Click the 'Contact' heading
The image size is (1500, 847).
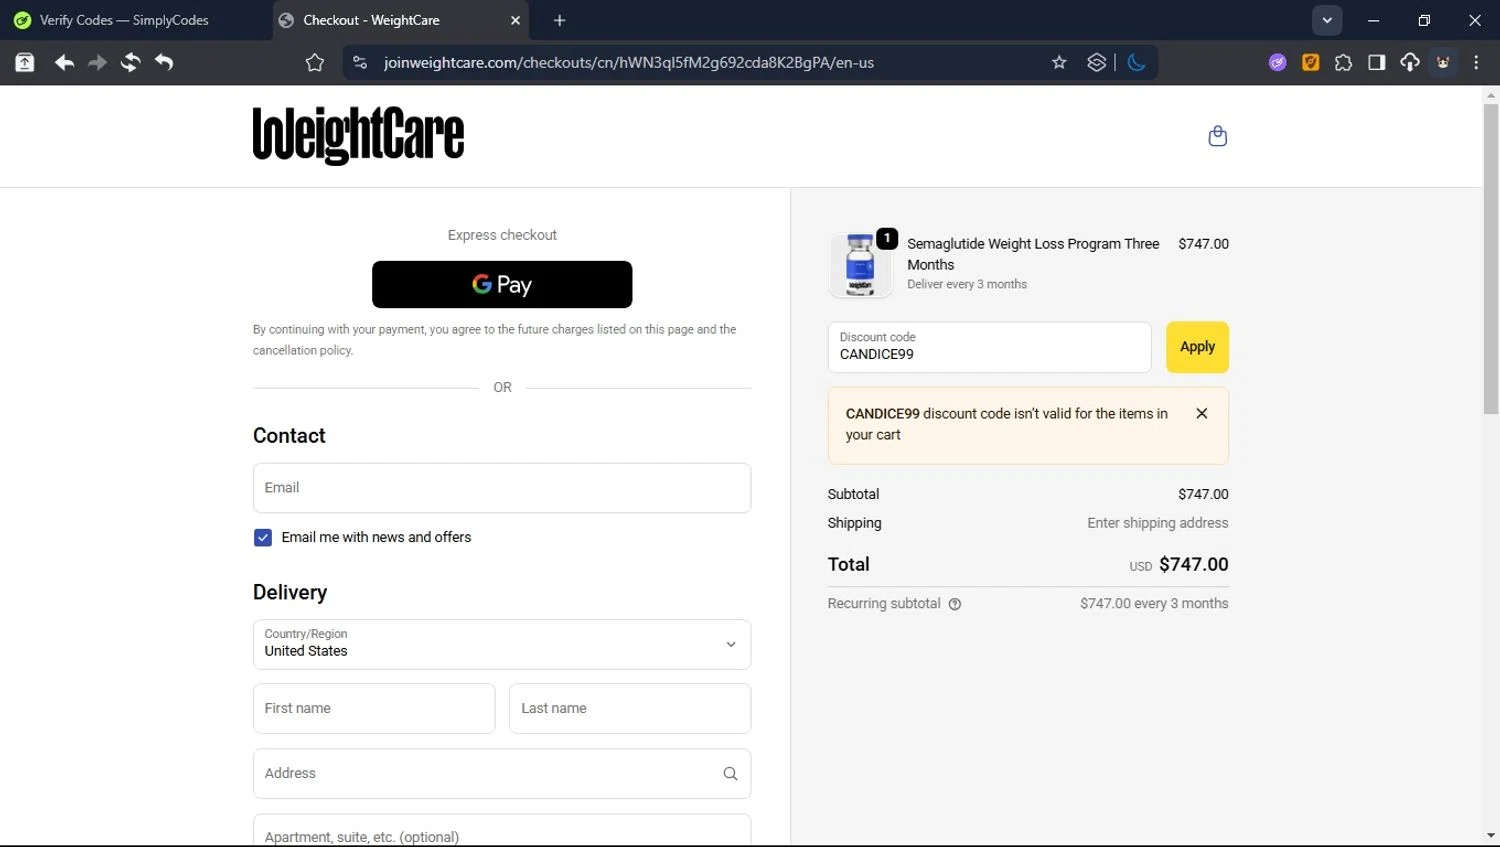point(289,436)
